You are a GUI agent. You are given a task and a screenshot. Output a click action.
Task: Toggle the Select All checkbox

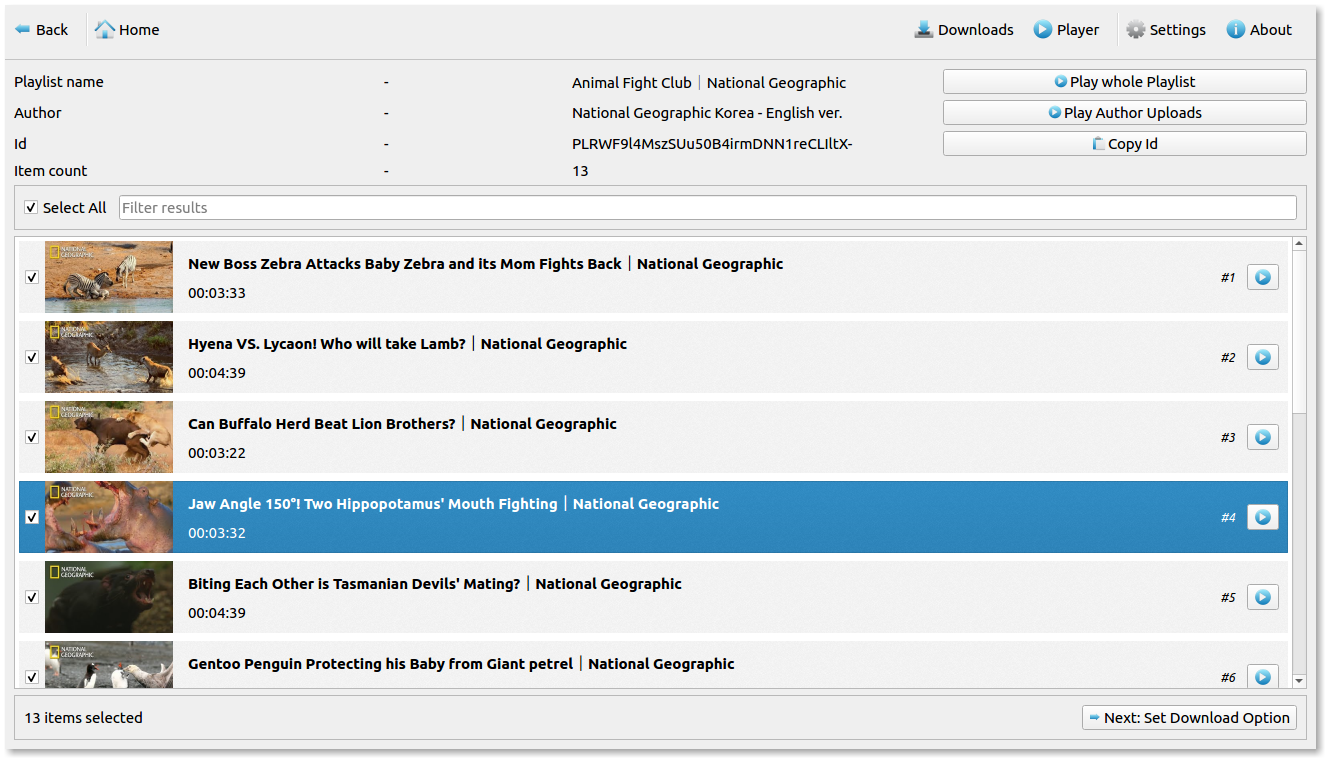pyautogui.click(x=31, y=208)
